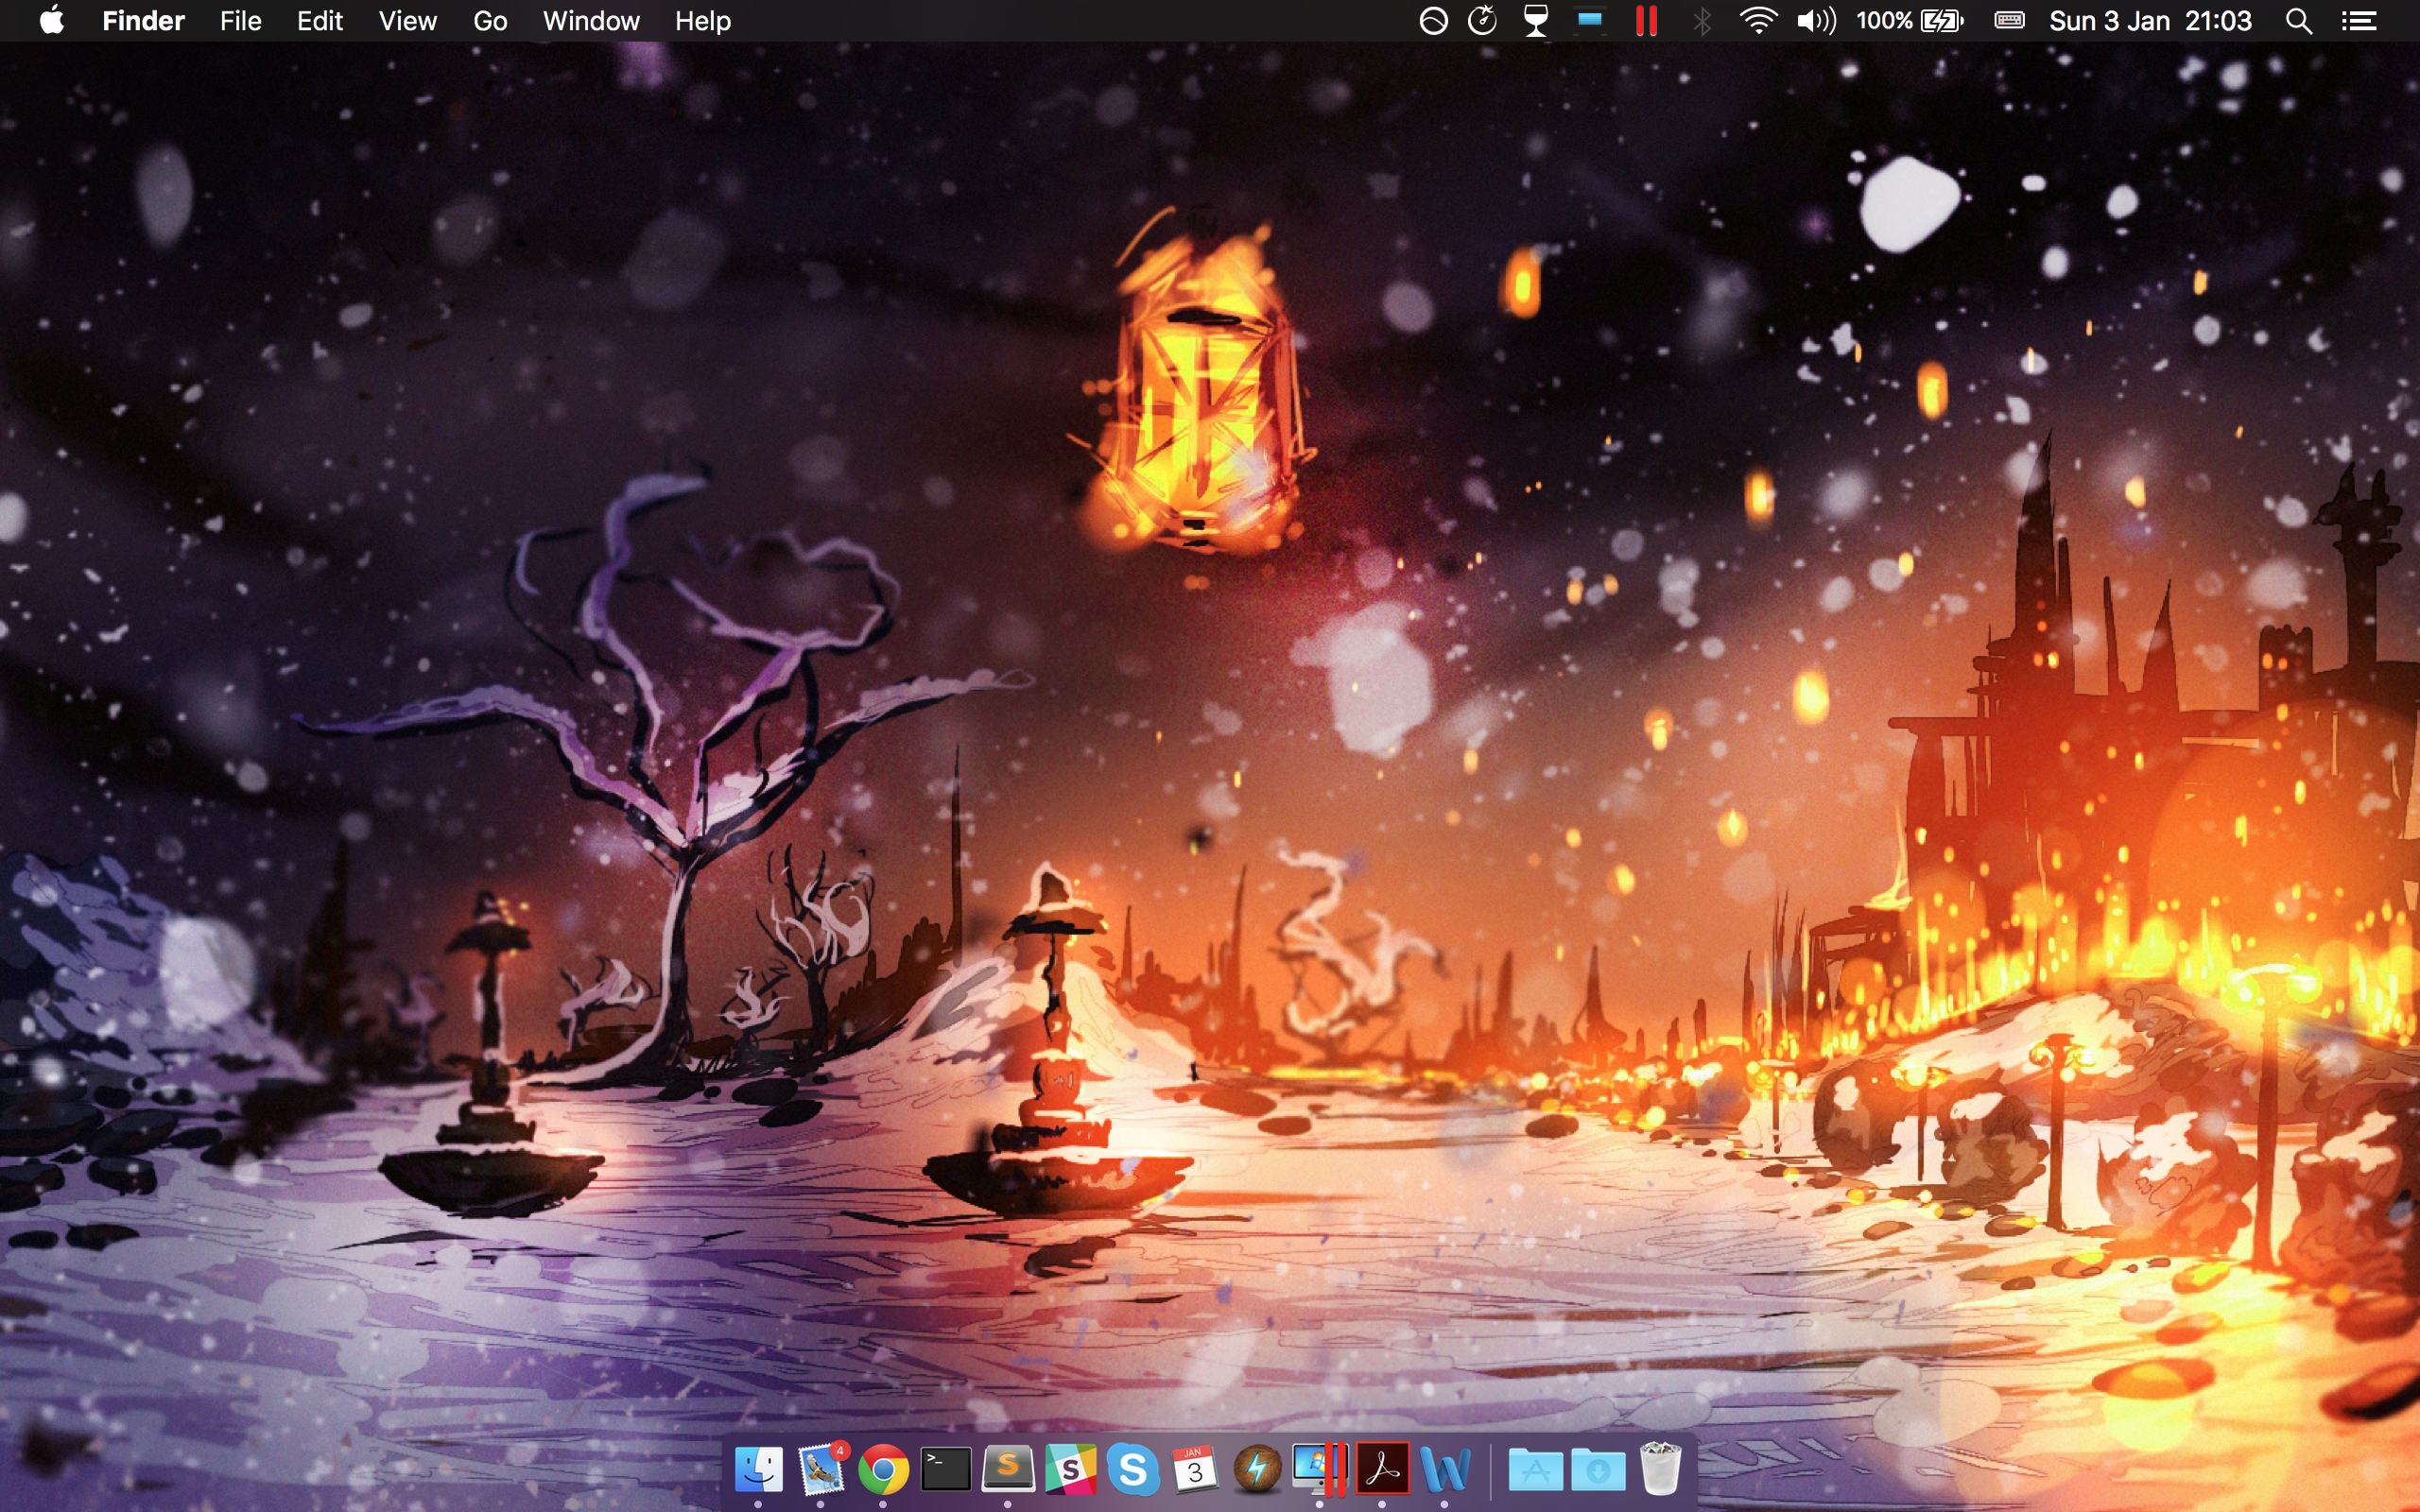The image size is (2420, 1512).
Task: Open the Go menu
Action: tap(490, 21)
